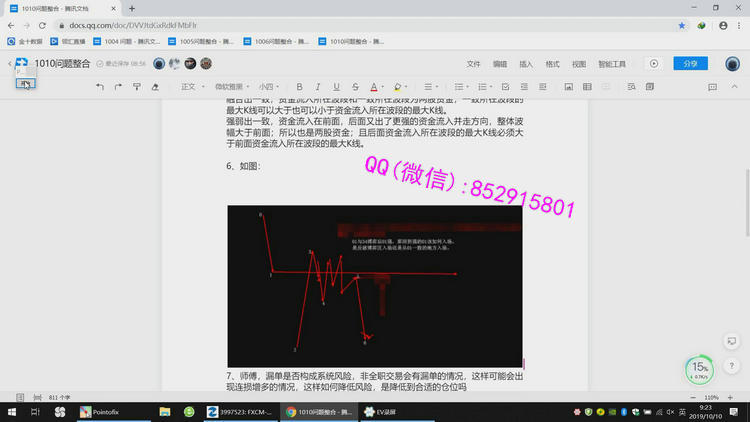Click the undo arrow in the toolbar
Screen dimensions: 750x422
click(x=100, y=87)
